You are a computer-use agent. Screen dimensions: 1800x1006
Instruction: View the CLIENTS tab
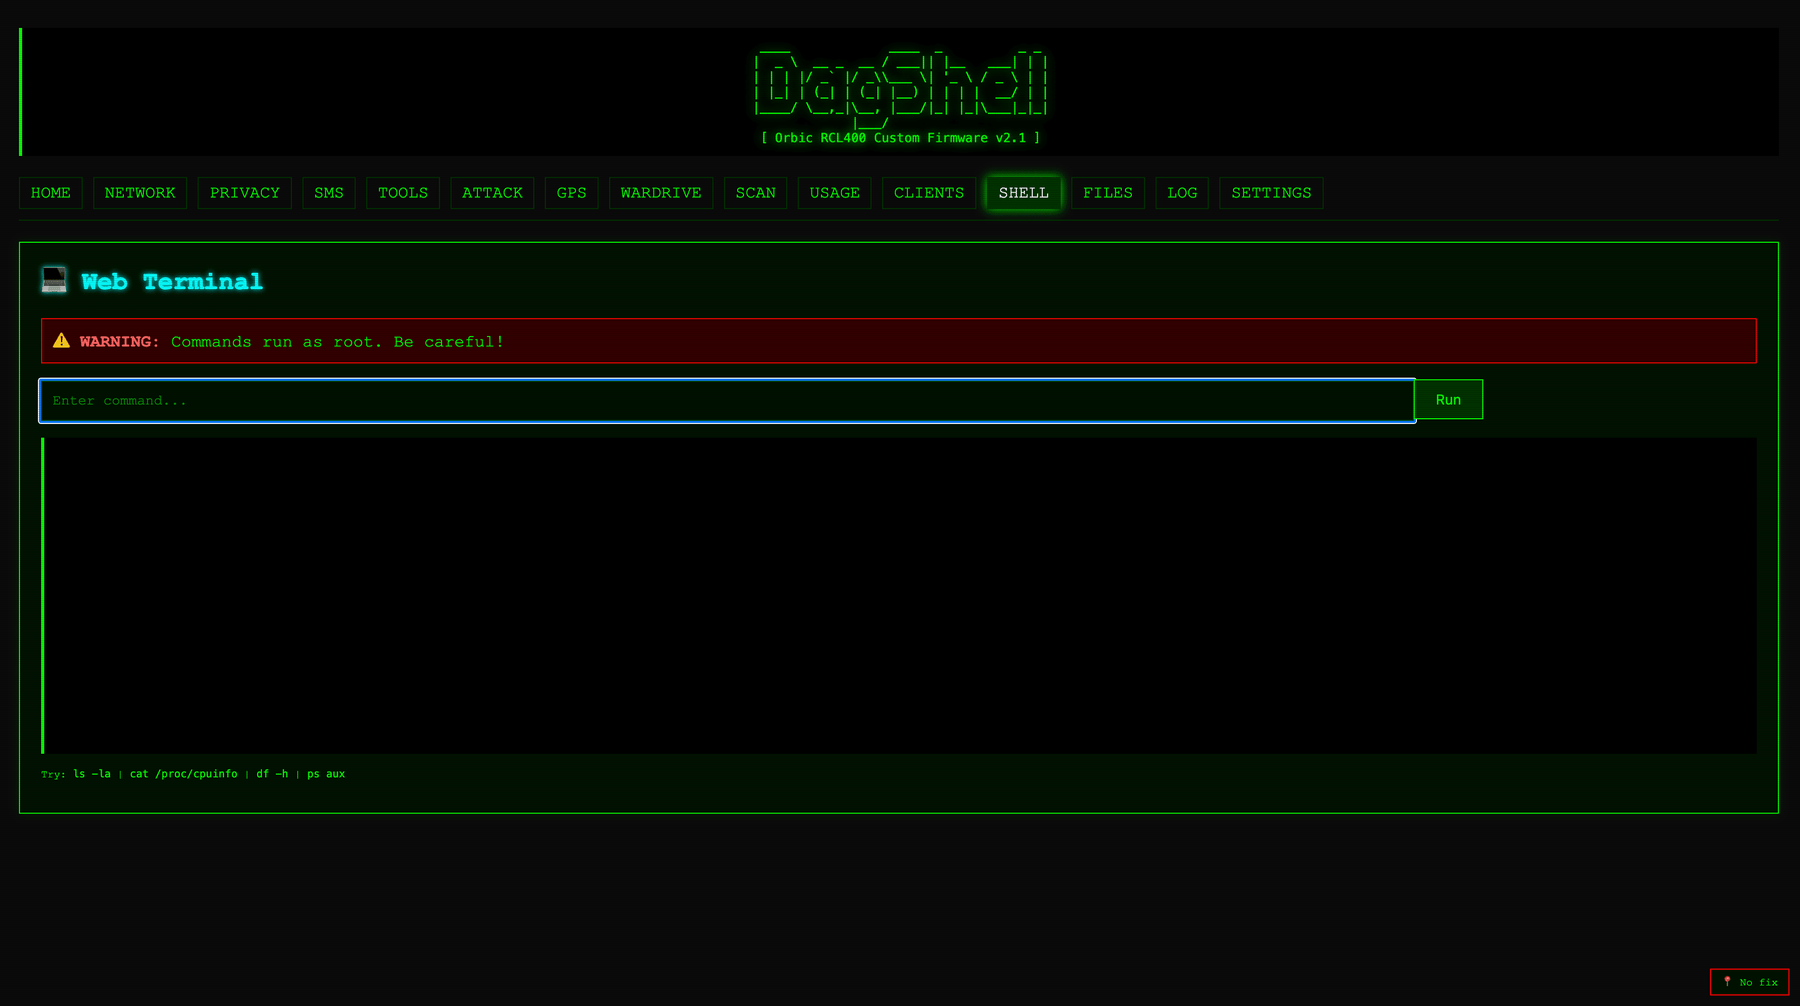[929, 193]
